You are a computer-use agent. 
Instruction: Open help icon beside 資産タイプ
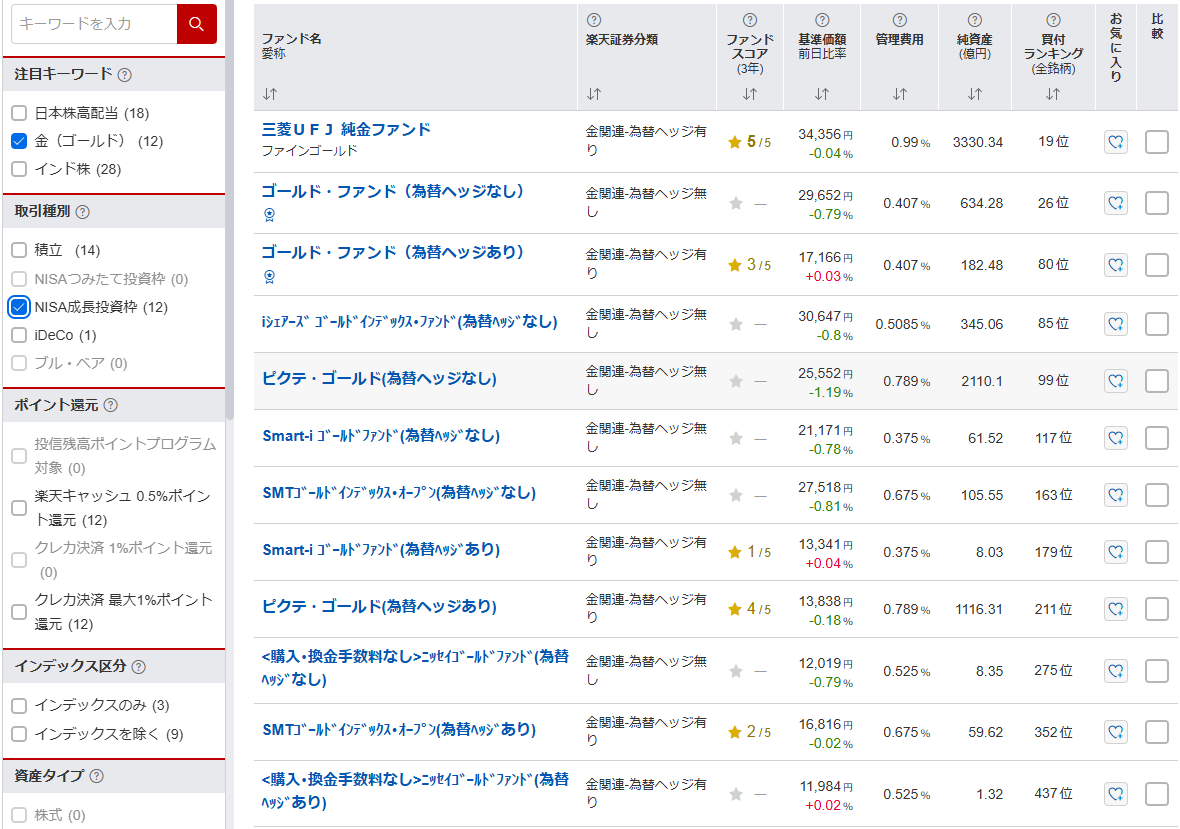coord(96,776)
